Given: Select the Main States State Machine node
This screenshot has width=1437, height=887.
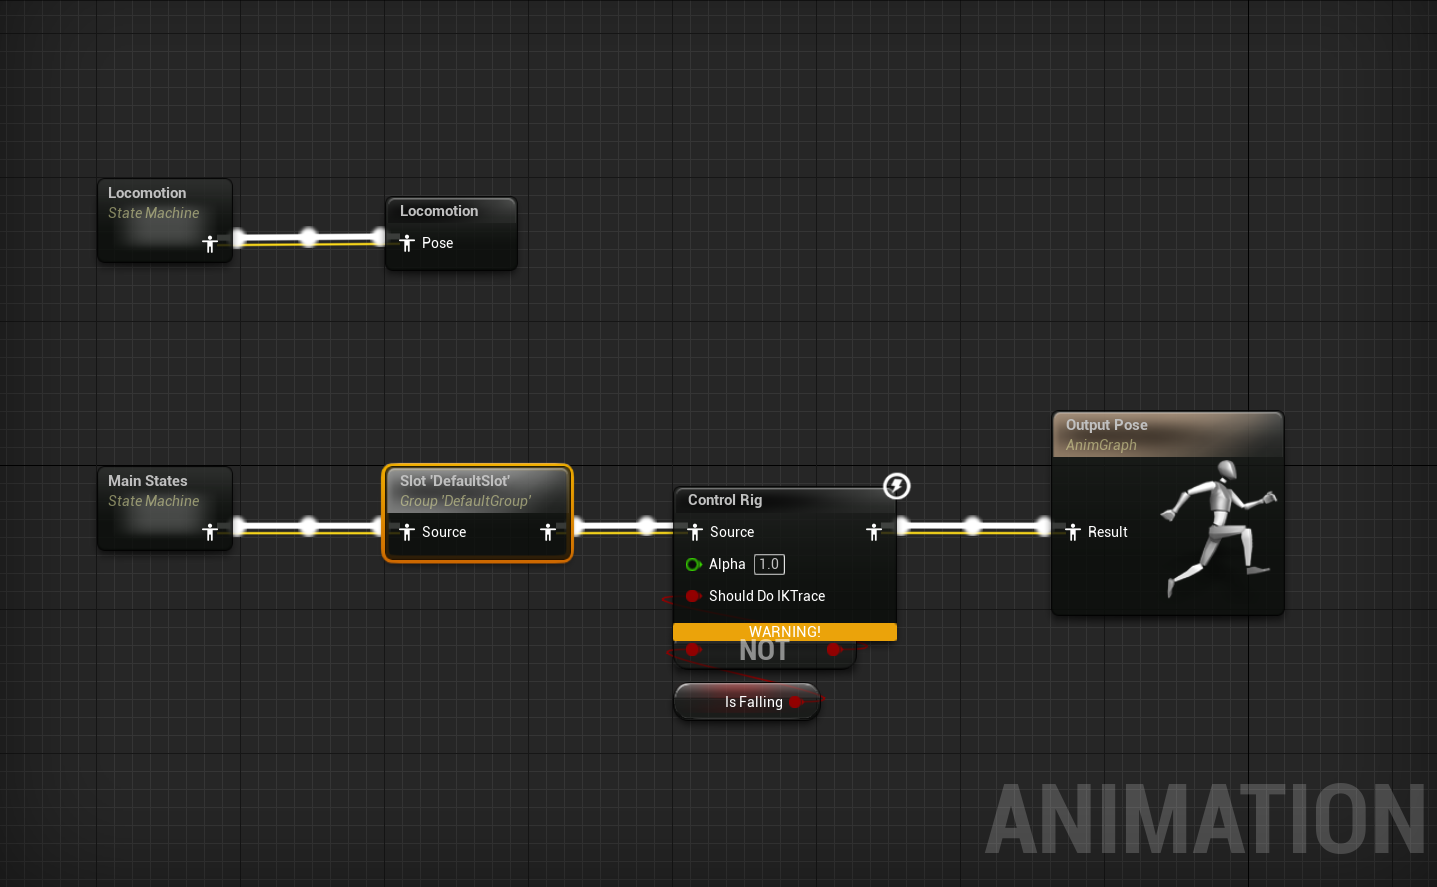Looking at the screenshot, I should click(165, 509).
